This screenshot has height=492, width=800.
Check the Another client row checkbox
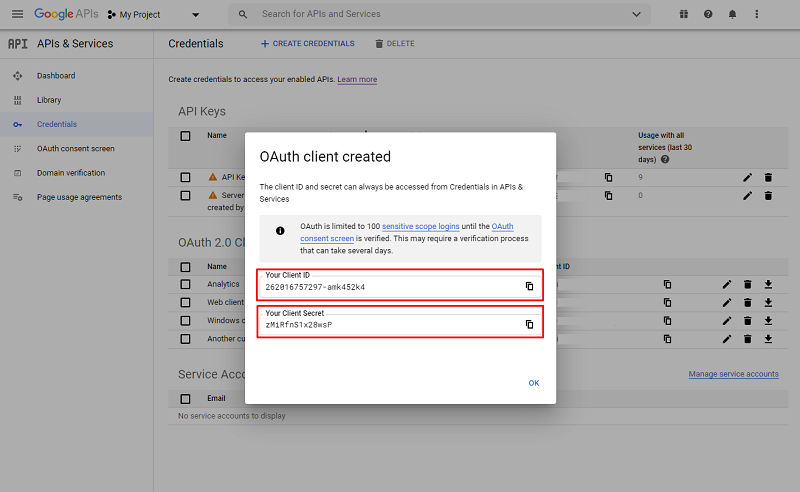coord(185,339)
